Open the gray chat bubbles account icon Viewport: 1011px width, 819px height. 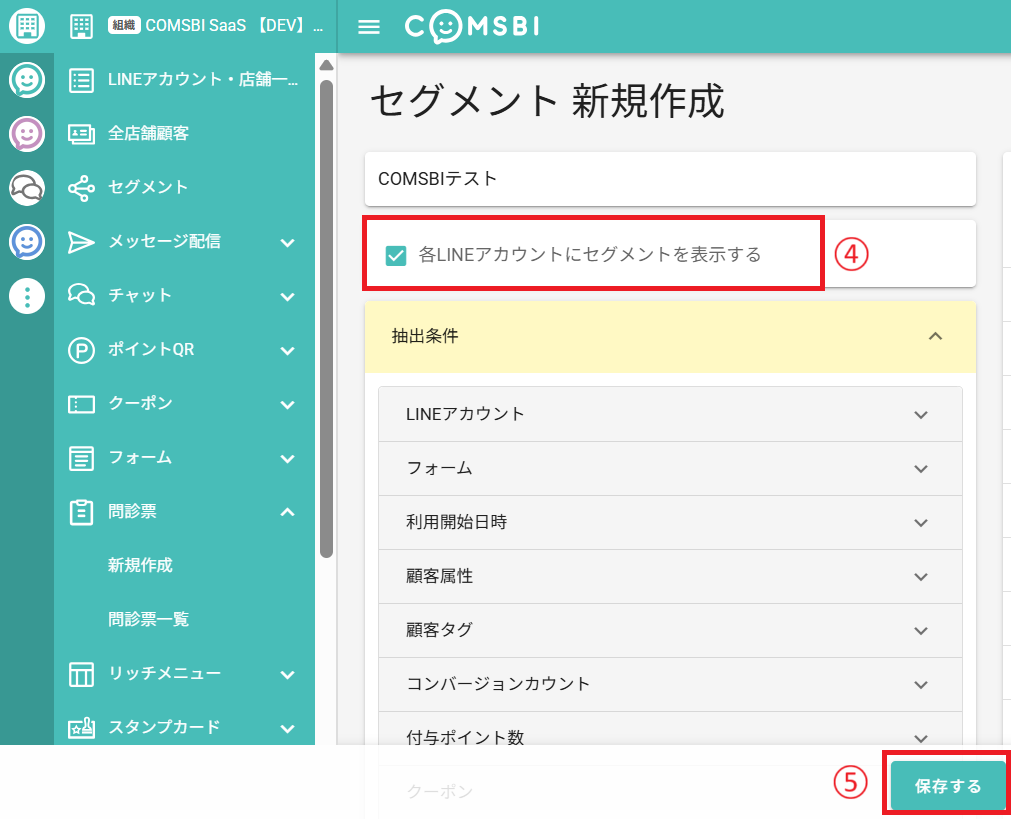pyautogui.click(x=27, y=188)
